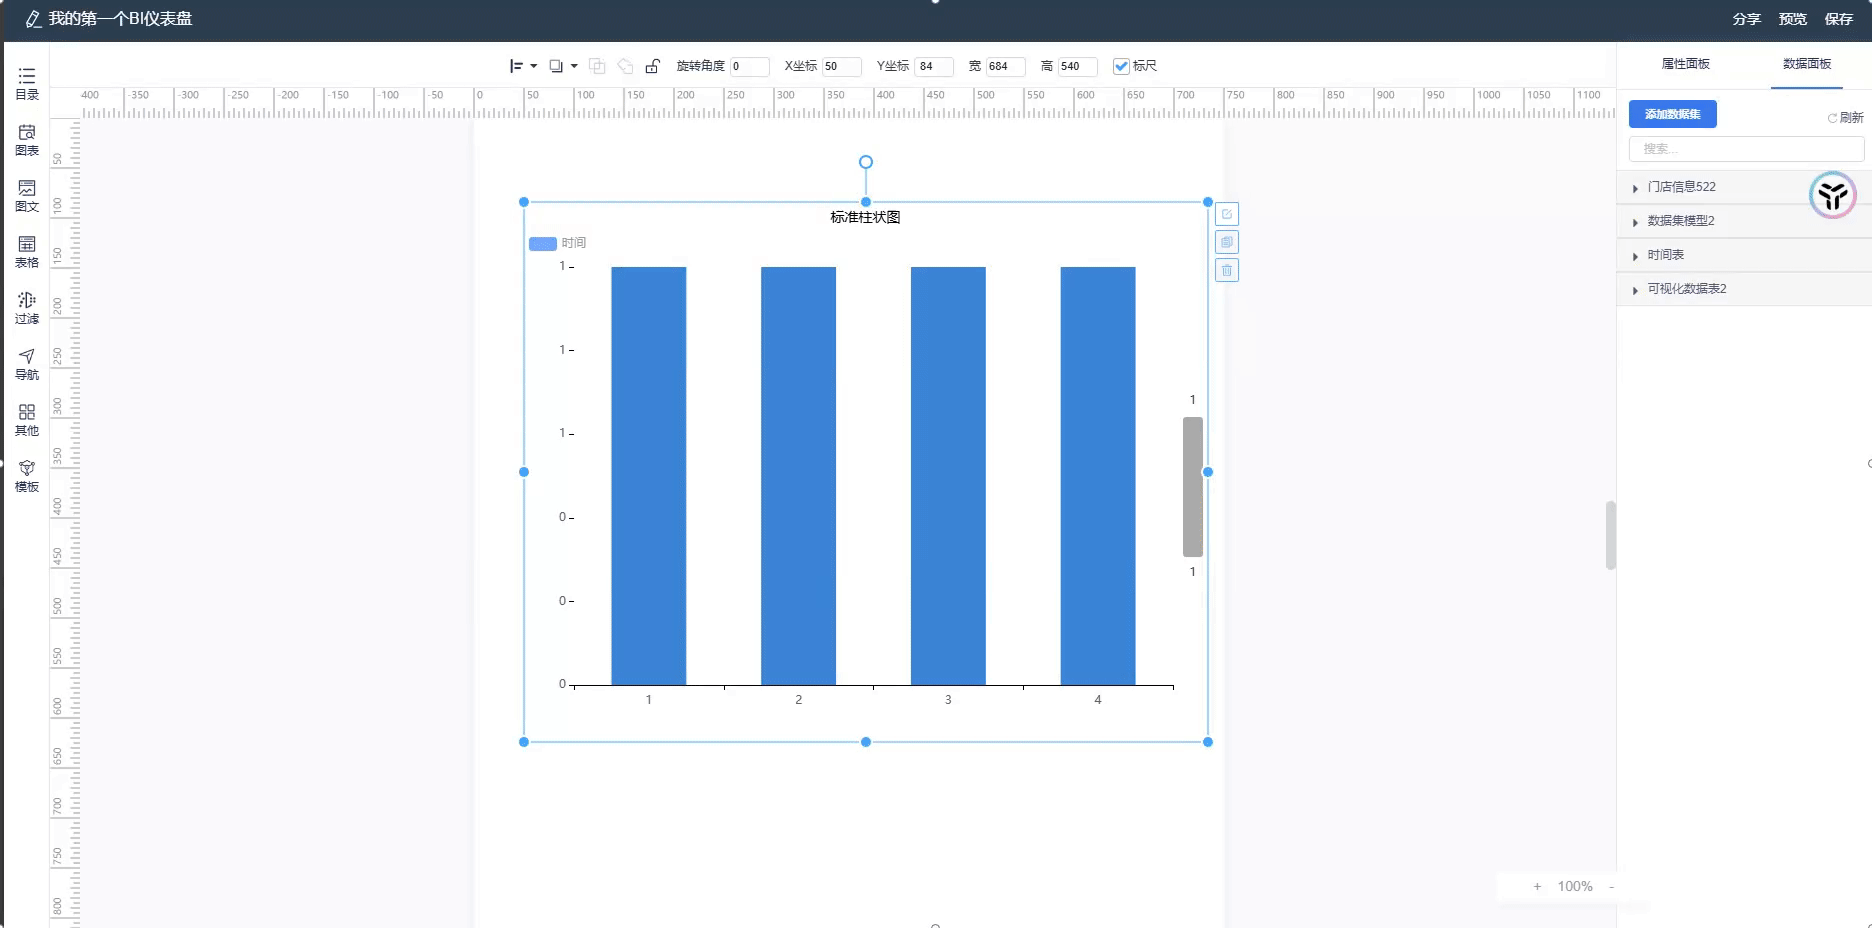Click 分享 share in top bar

[x=1746, y=19]
